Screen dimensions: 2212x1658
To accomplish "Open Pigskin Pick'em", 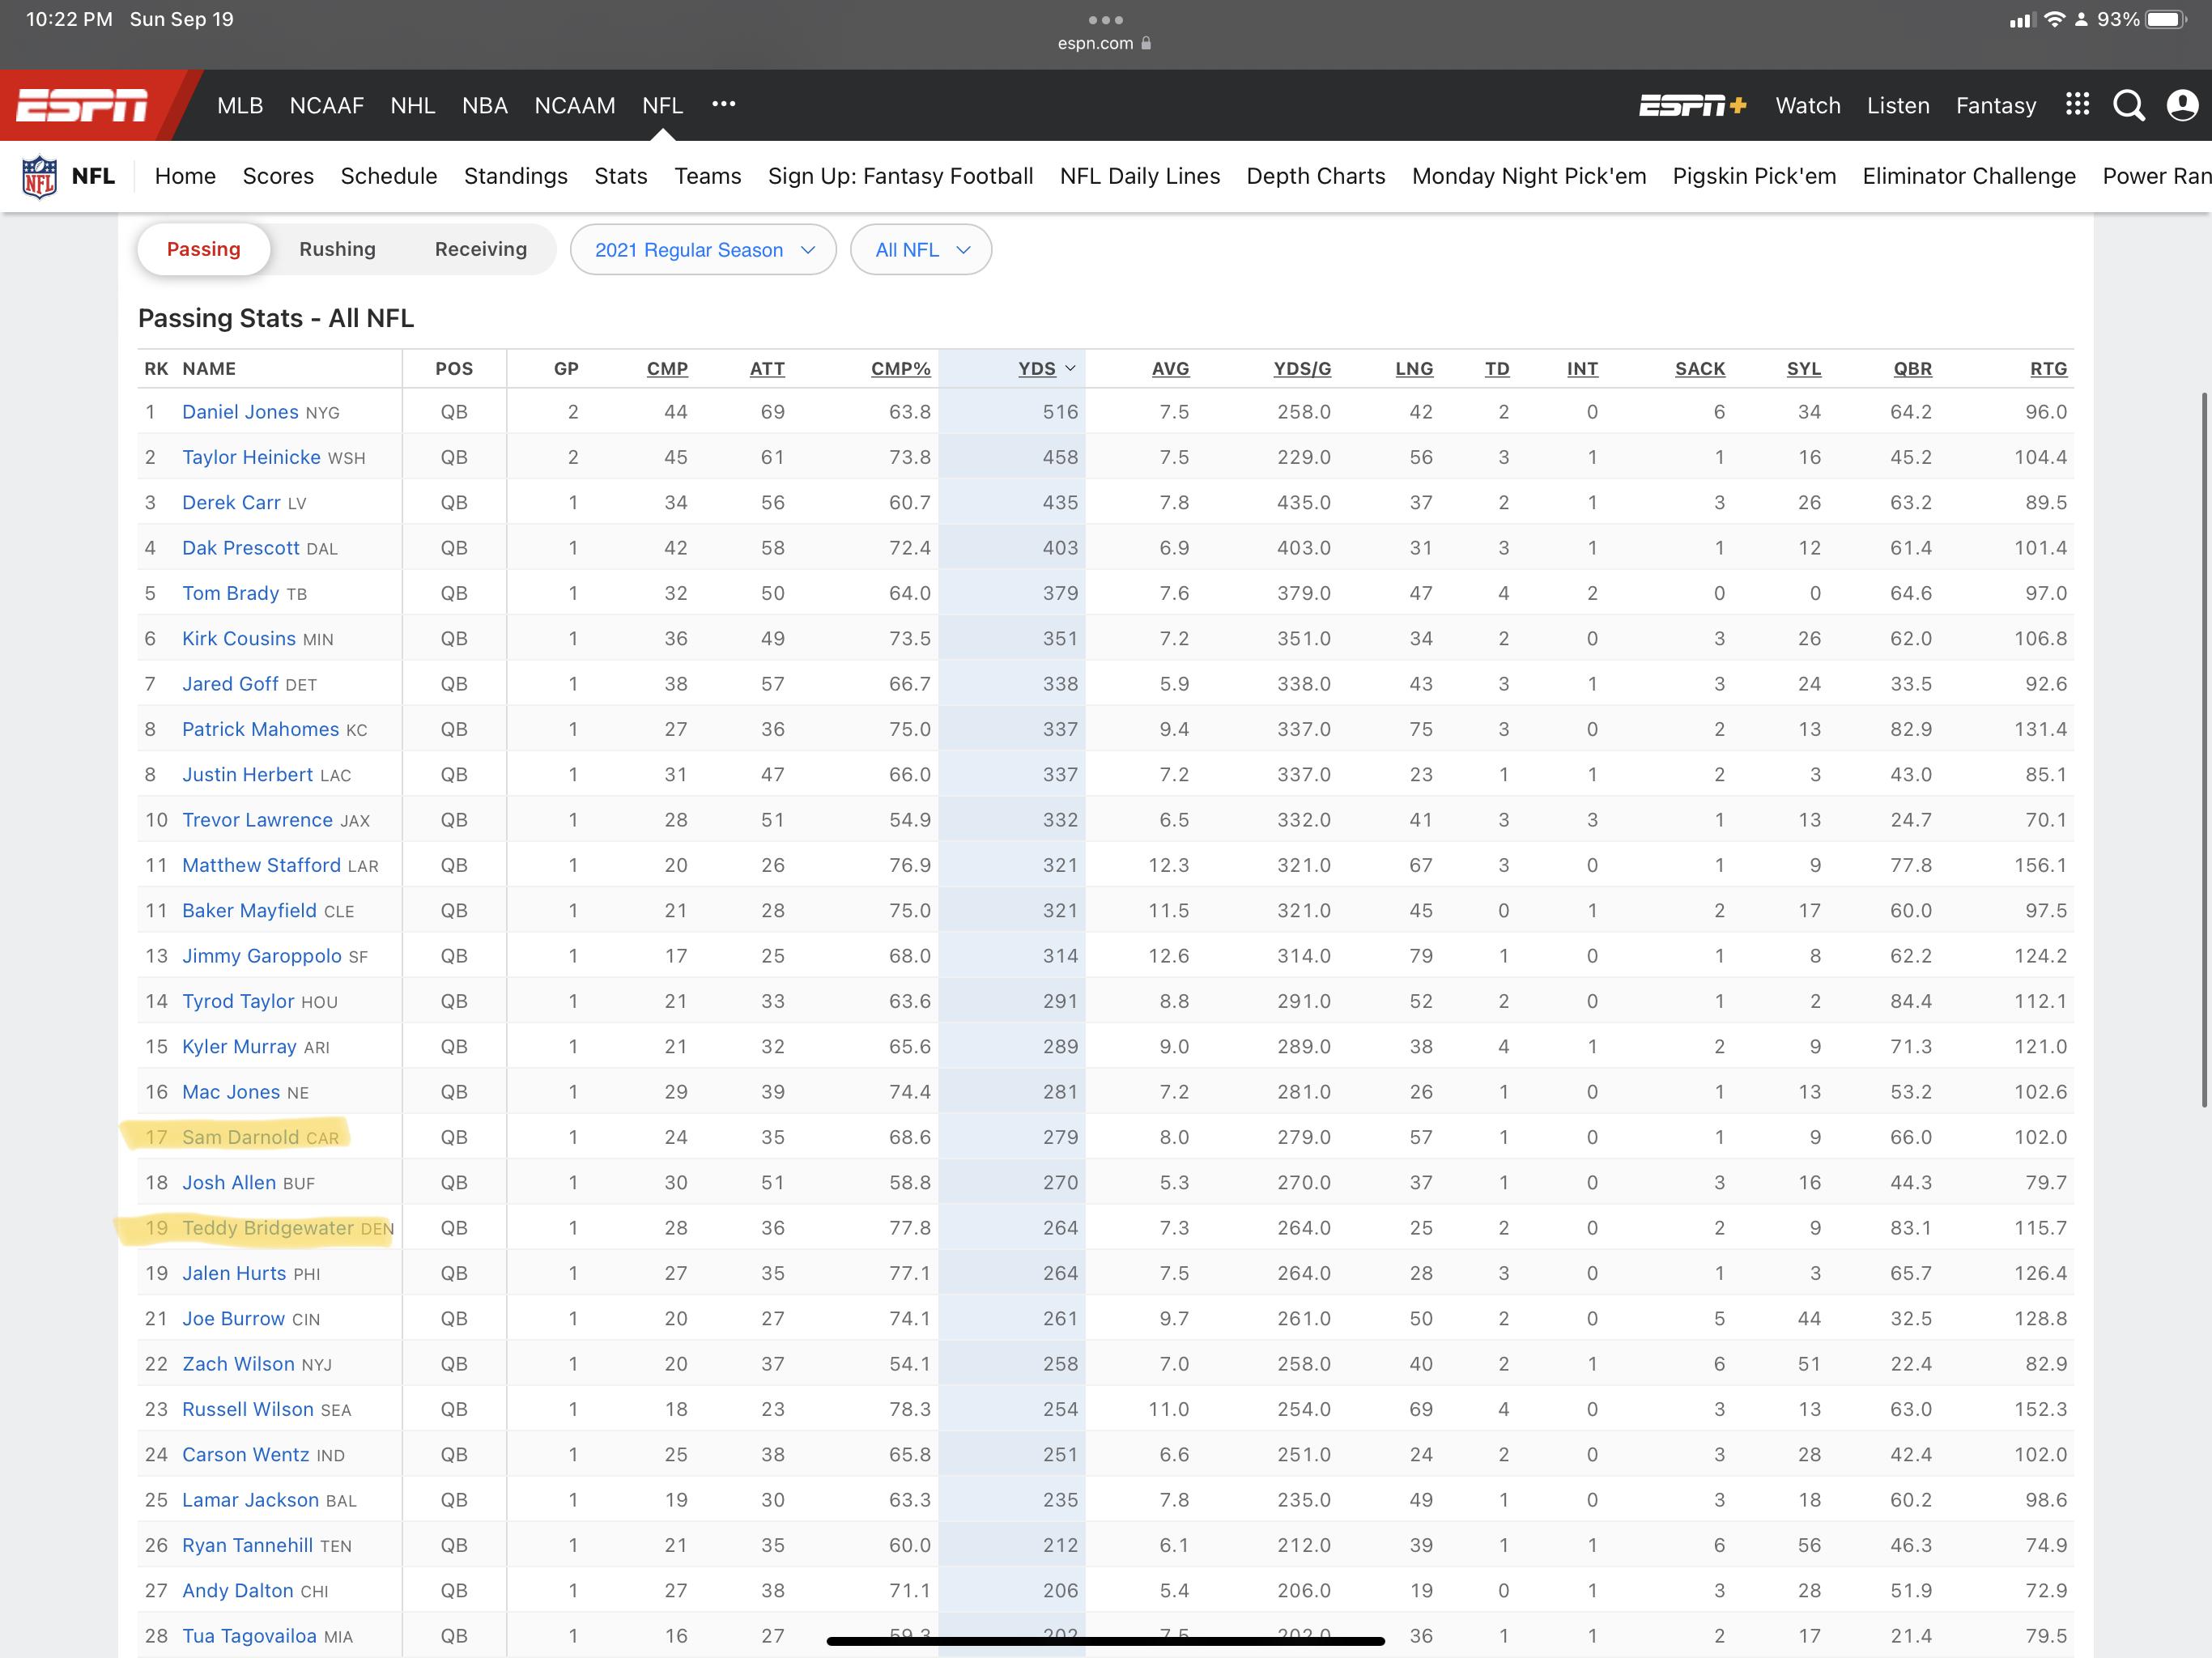I will (1754, 176).
